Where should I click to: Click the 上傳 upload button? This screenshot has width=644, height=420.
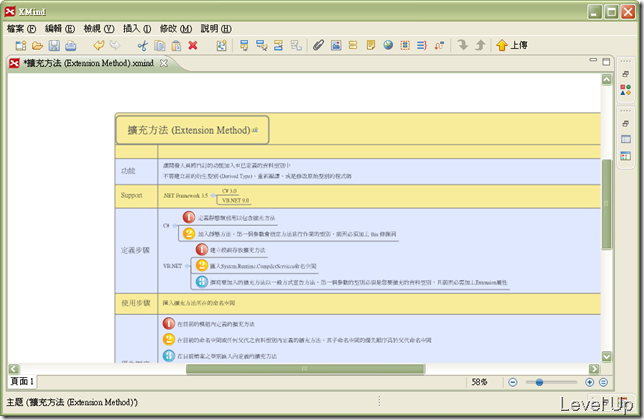point(512,45)
